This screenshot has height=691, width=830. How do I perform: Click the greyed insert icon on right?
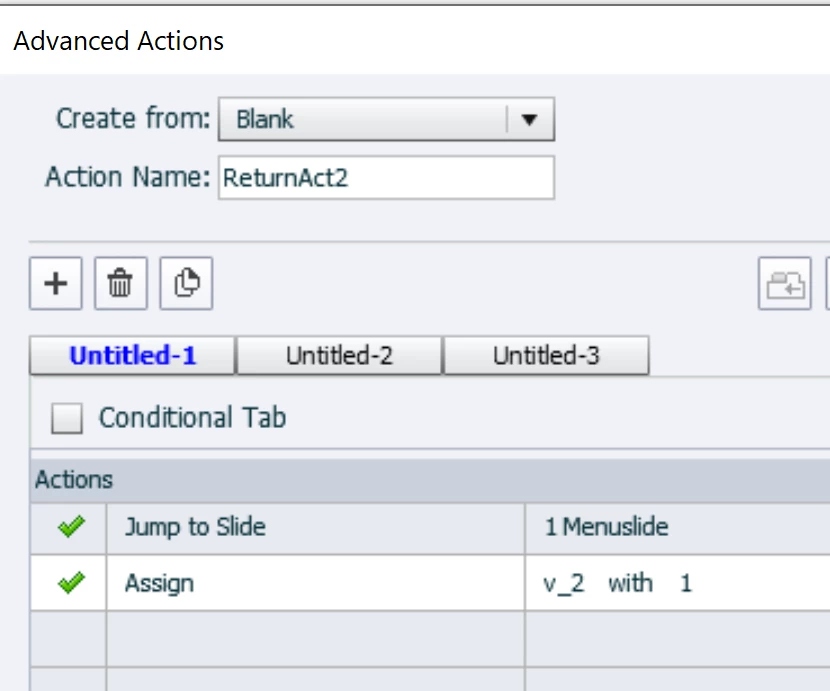(784, 284)
